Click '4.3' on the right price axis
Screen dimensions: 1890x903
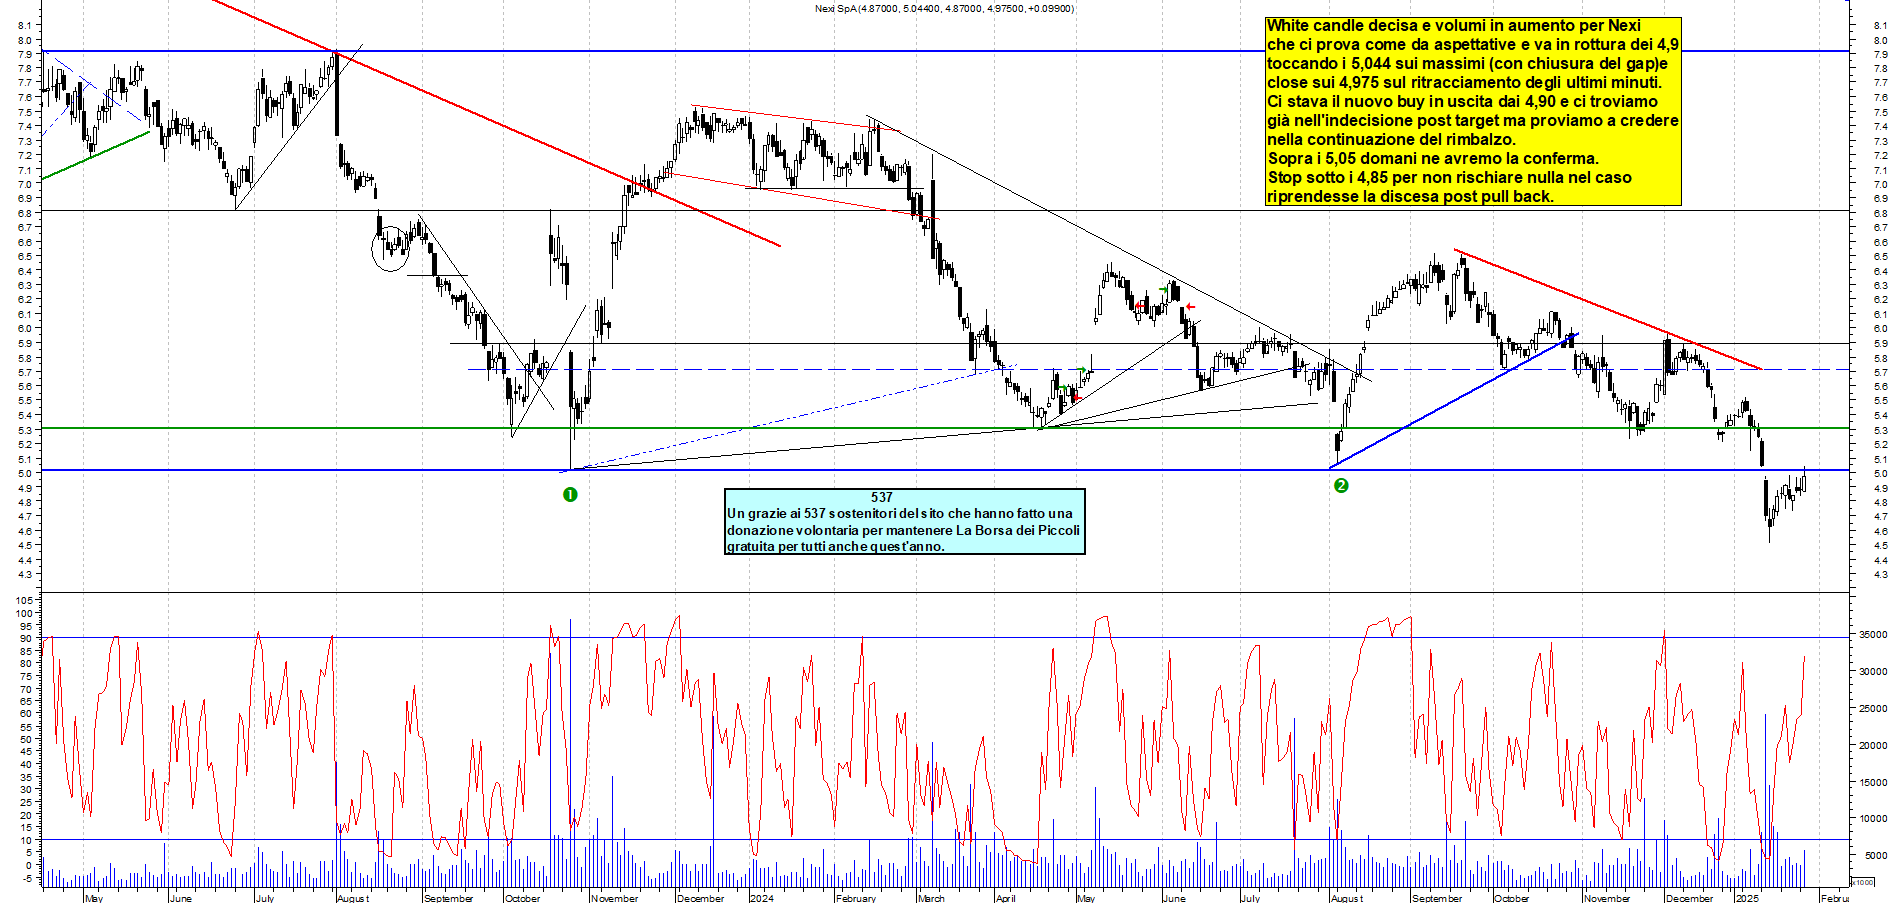pos(1881,575)
